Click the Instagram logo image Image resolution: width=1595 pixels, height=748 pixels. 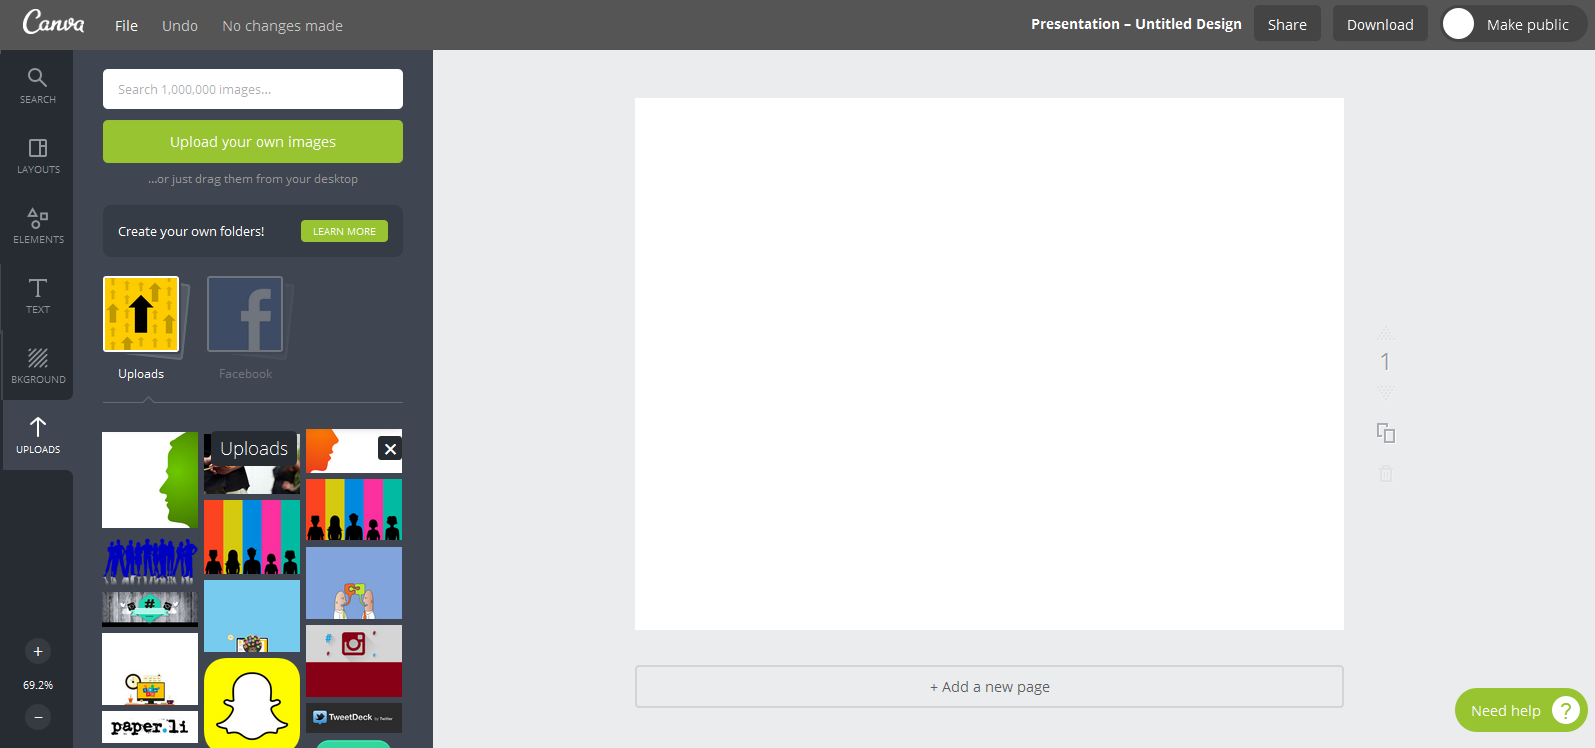354,661
